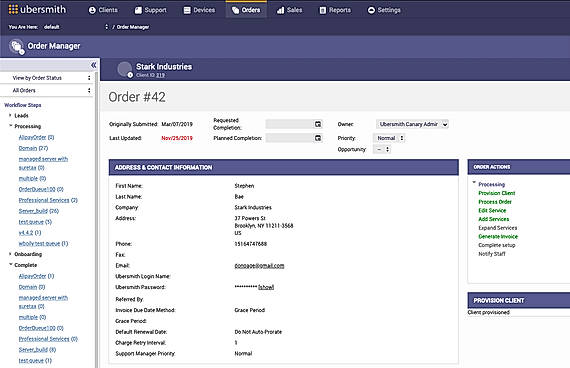Click Expand Services action

point(498,228)
